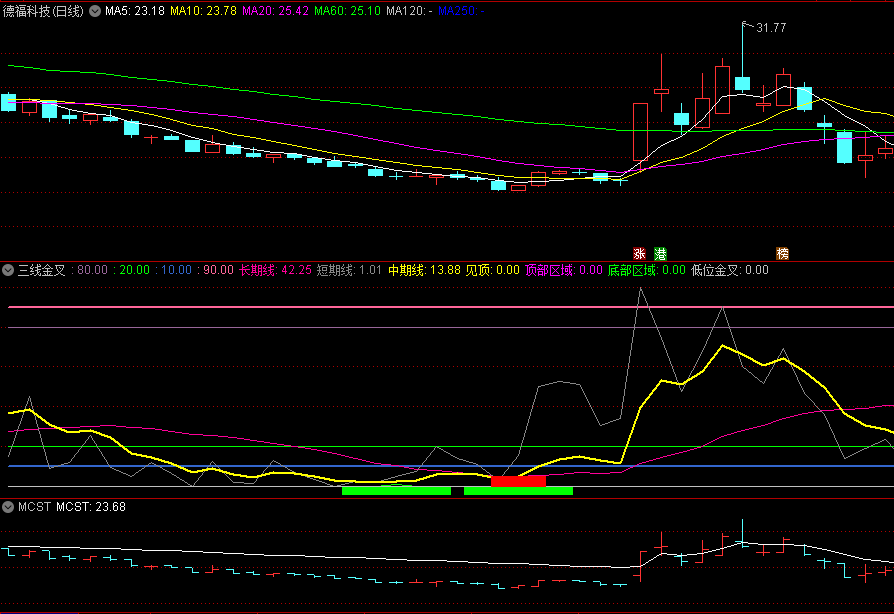Select the 见顶: 0.00 readout

coord(493,270)
